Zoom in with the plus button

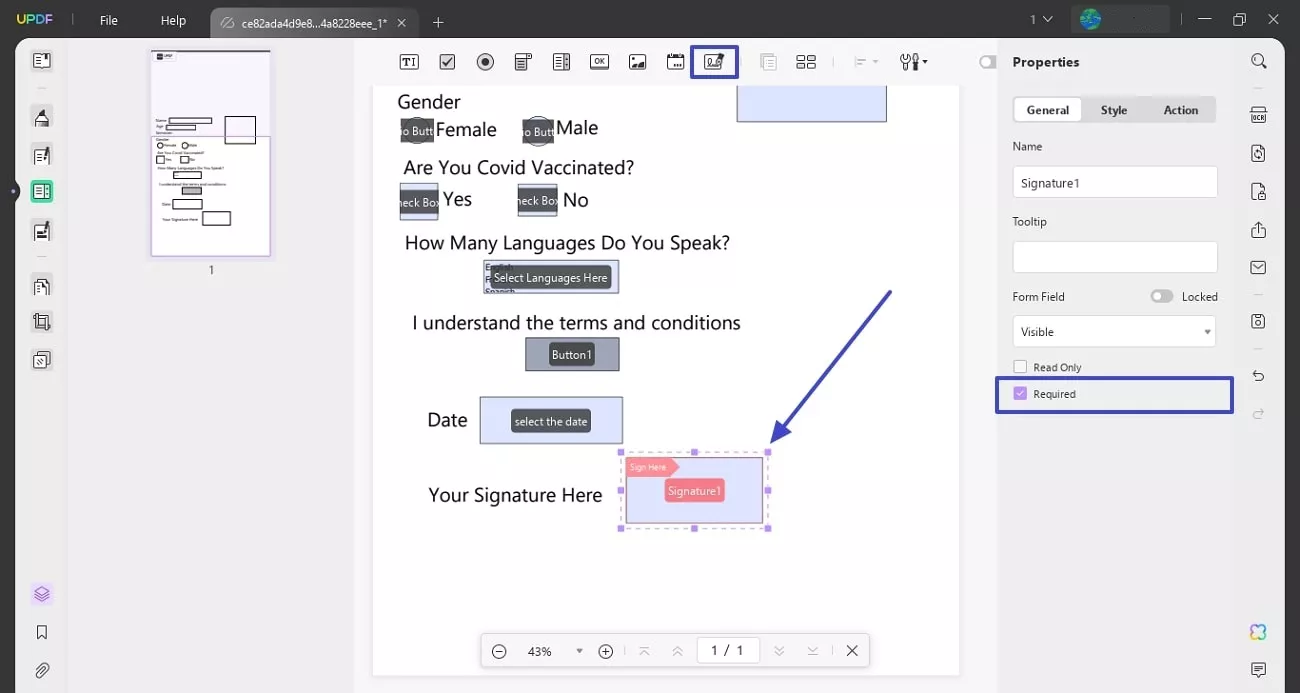pyautogui.click(x=605, y=651)
